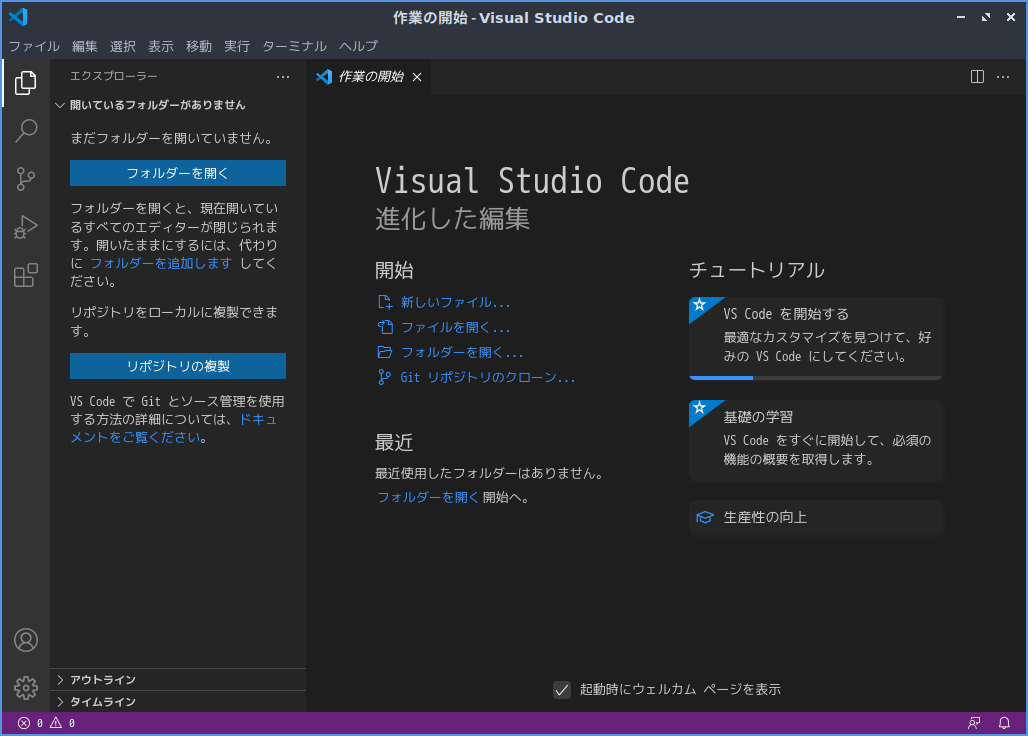Open the 移動 menu

click(x=199, y=46)
